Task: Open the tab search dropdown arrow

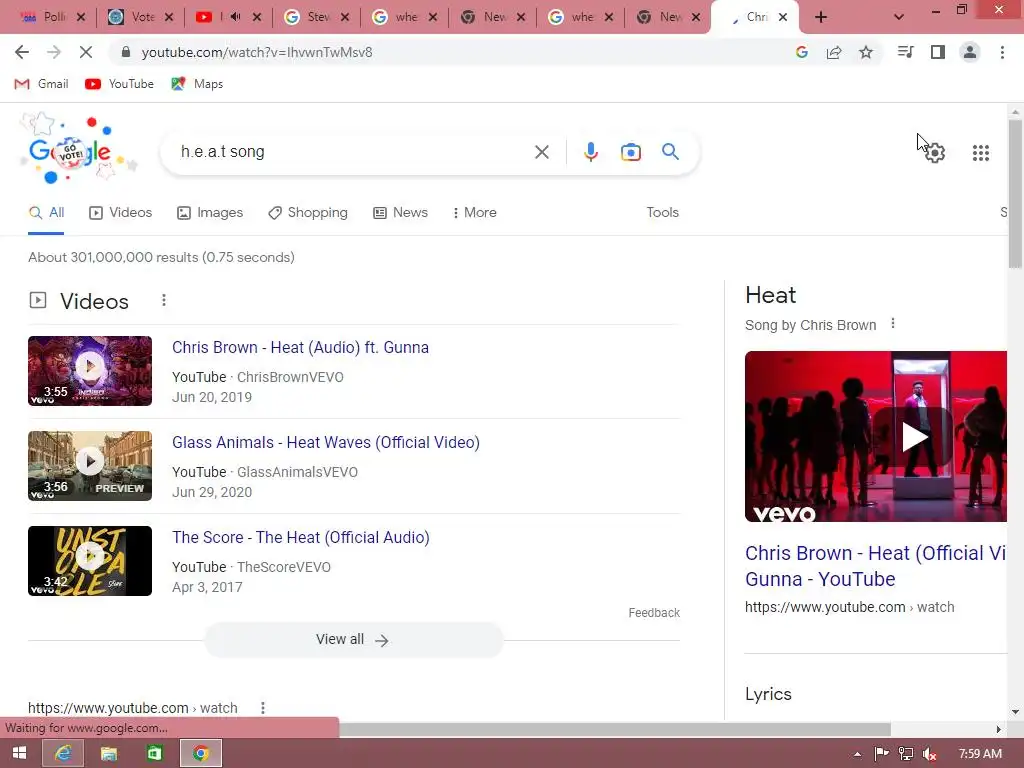Action: coord(899,17)
